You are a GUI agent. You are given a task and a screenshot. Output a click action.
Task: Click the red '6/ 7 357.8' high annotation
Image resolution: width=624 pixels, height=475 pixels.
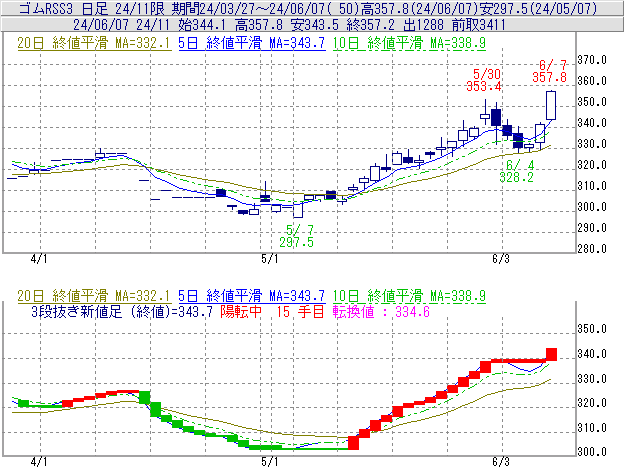[550, 71]
